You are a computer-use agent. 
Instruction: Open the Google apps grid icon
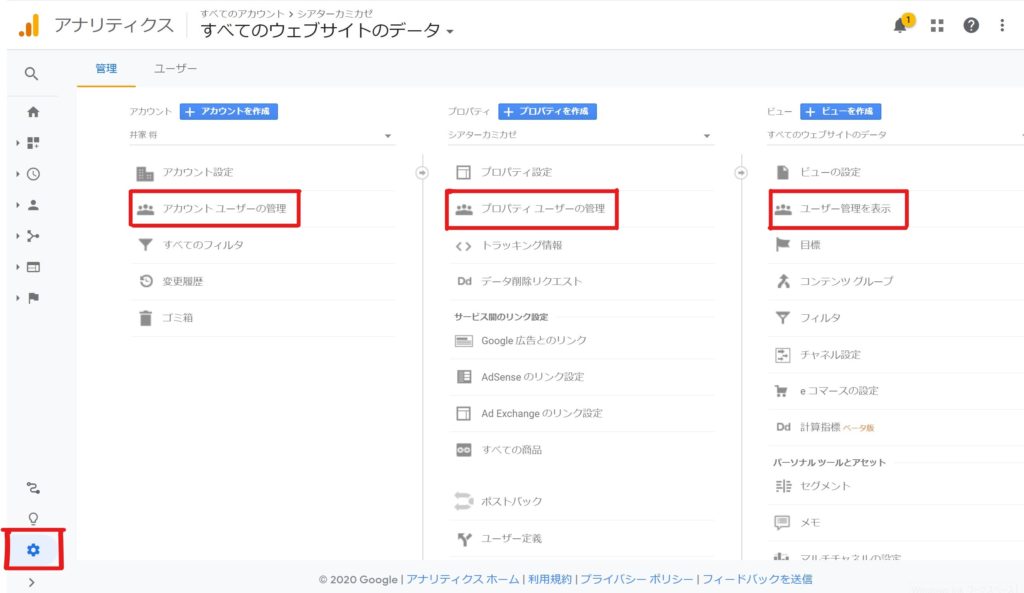pyautogui.click(x=937, y=26)
